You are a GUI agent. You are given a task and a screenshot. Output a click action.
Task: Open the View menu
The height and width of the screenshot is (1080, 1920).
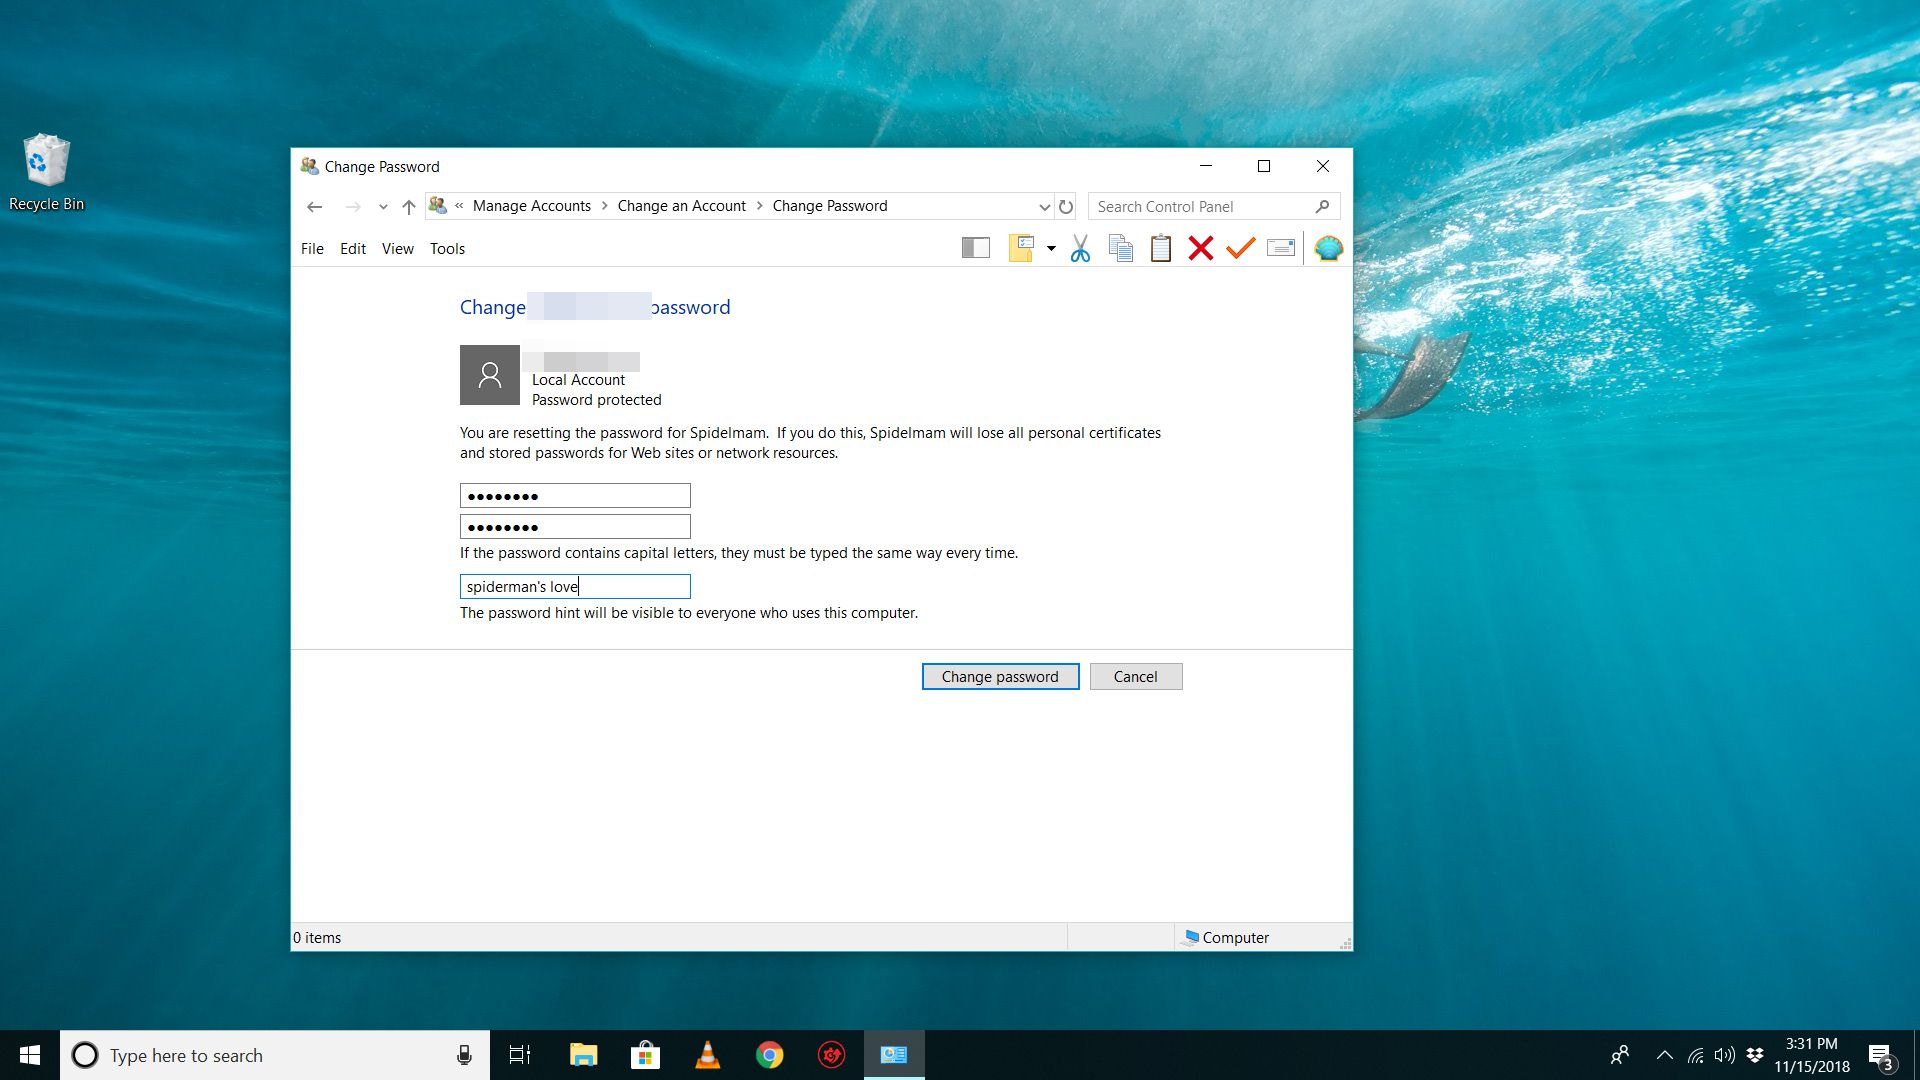[397, 248]
